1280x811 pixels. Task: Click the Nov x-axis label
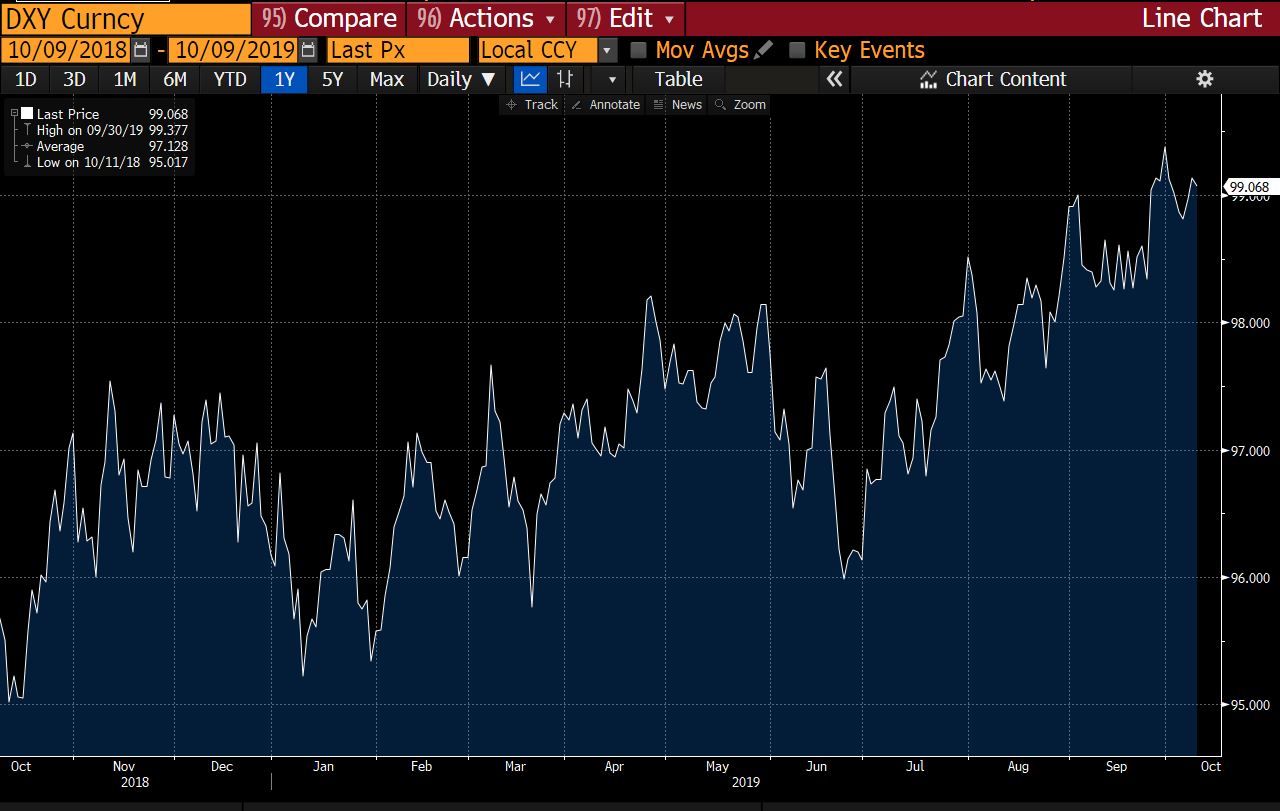(x=125, y=767)
